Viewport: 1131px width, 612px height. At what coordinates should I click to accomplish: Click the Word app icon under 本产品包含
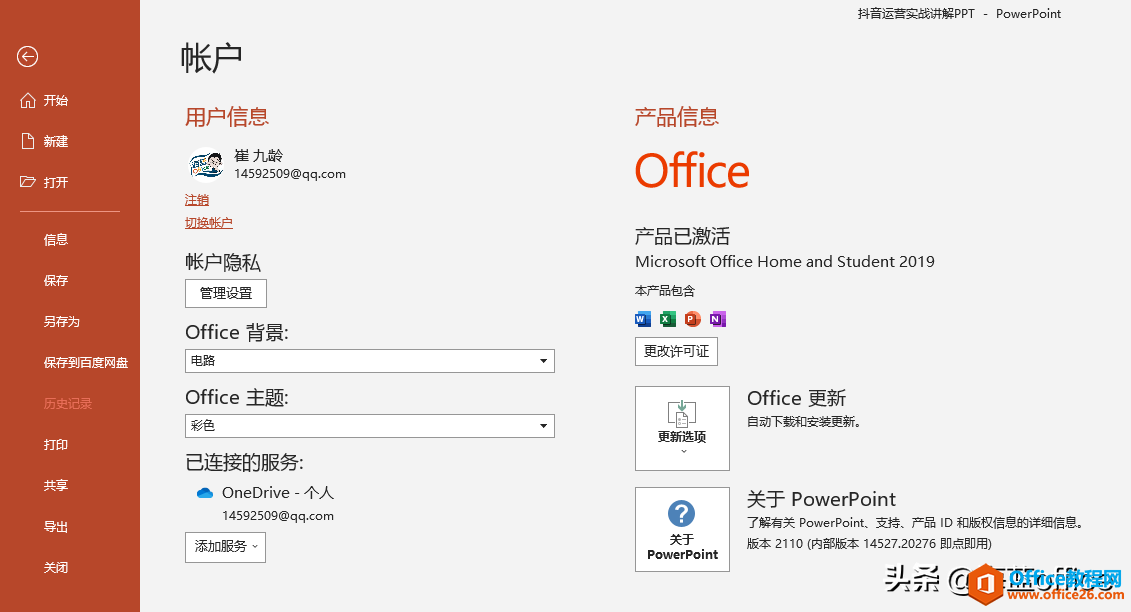point(642,318)
